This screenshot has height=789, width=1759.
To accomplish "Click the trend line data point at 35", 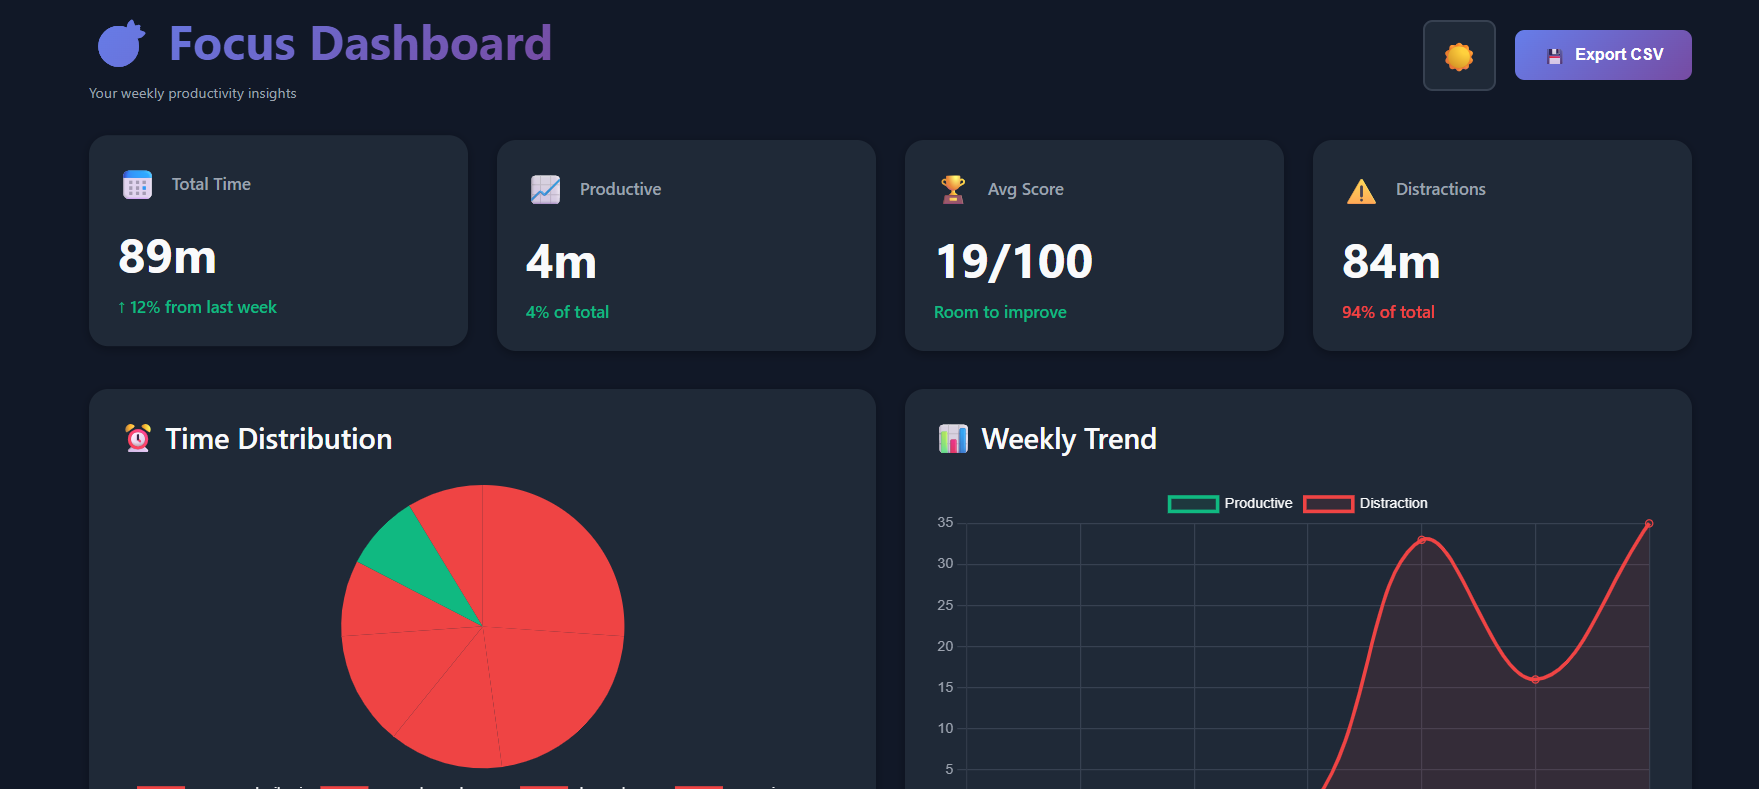I will click(1649, 524).
